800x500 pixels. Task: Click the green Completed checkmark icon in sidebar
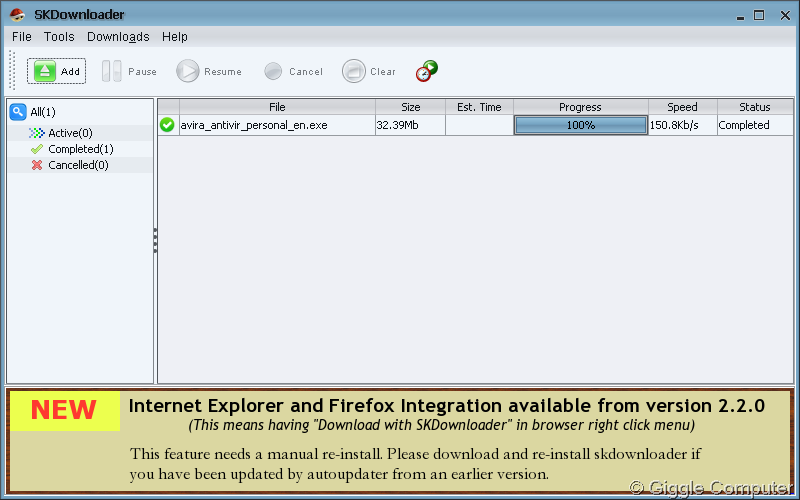click(37, 149)
